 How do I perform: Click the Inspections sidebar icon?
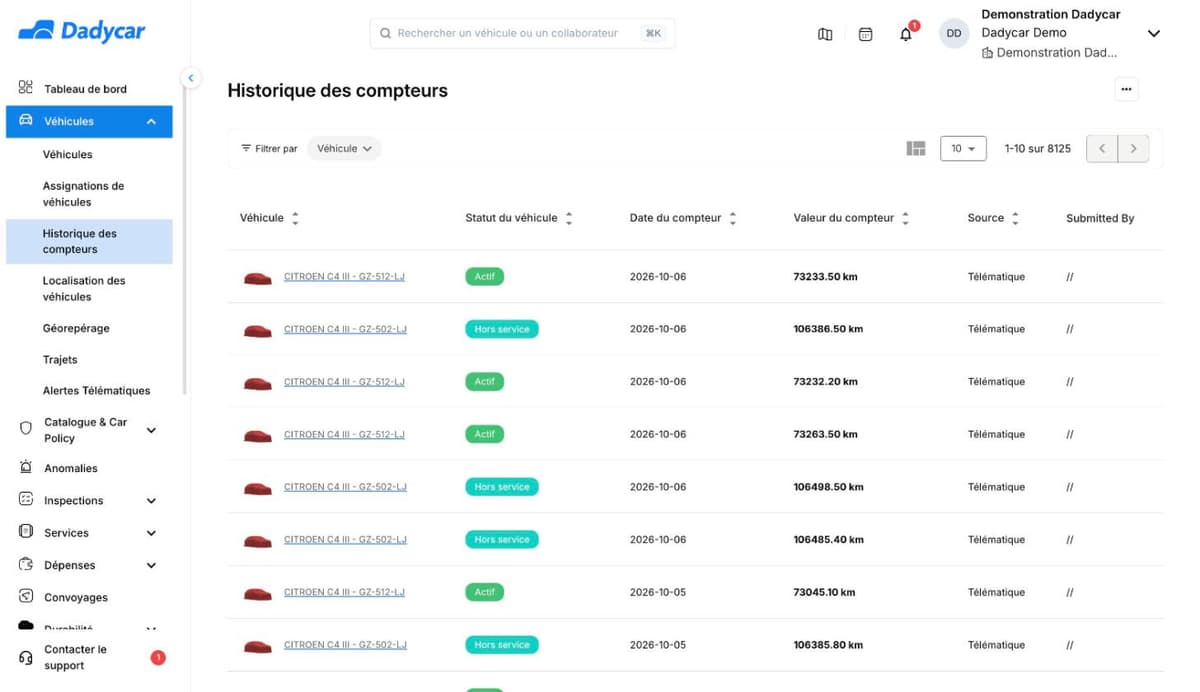point(26,499)
